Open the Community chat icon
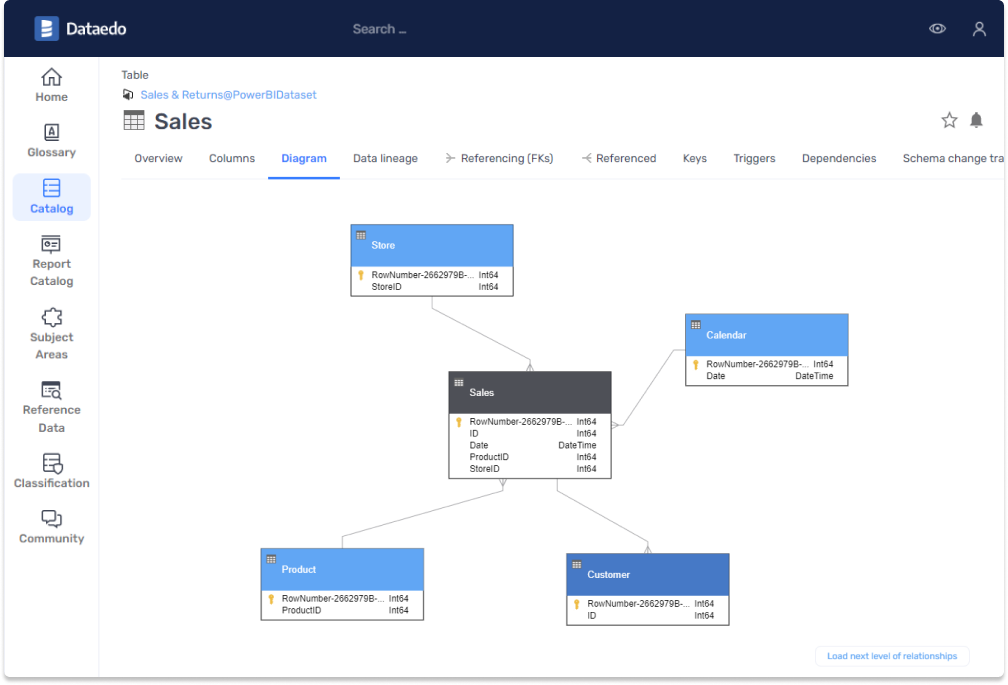1008x685 pixels. 51,519
